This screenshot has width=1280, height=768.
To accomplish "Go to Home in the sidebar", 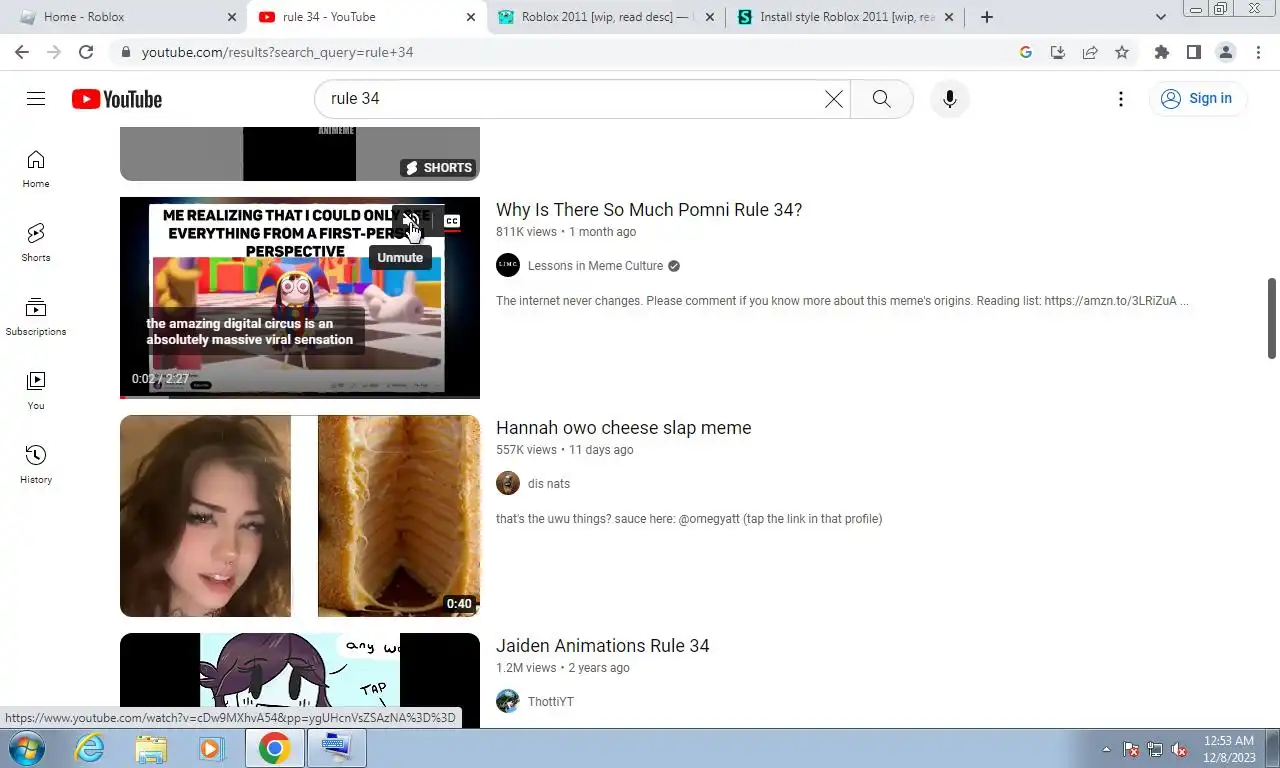I will [36, 169].
